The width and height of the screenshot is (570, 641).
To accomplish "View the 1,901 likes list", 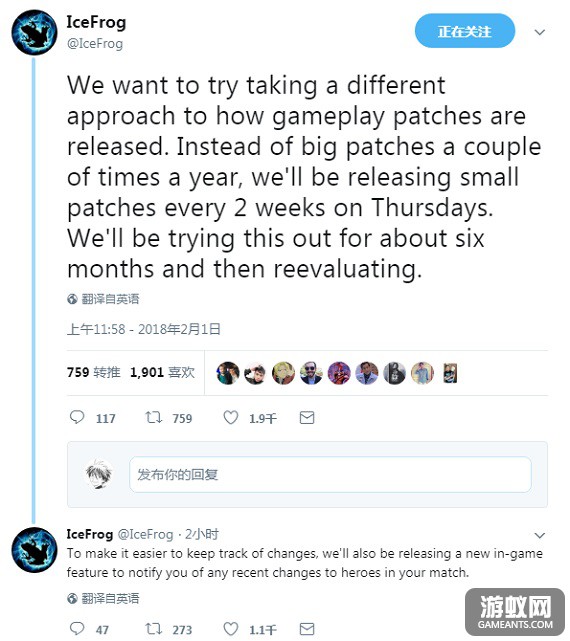I will click(162, 372).
